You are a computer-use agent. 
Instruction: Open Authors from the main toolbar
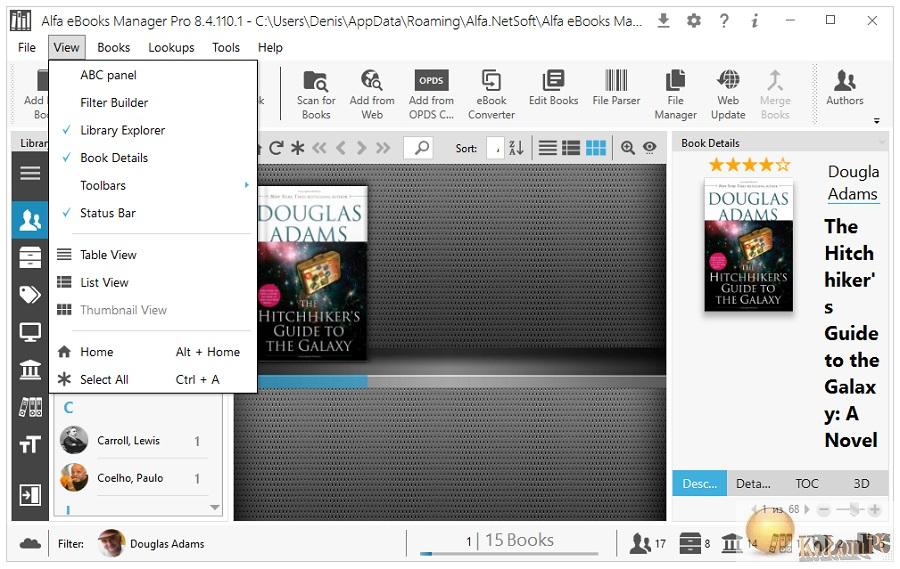point(844,88)
